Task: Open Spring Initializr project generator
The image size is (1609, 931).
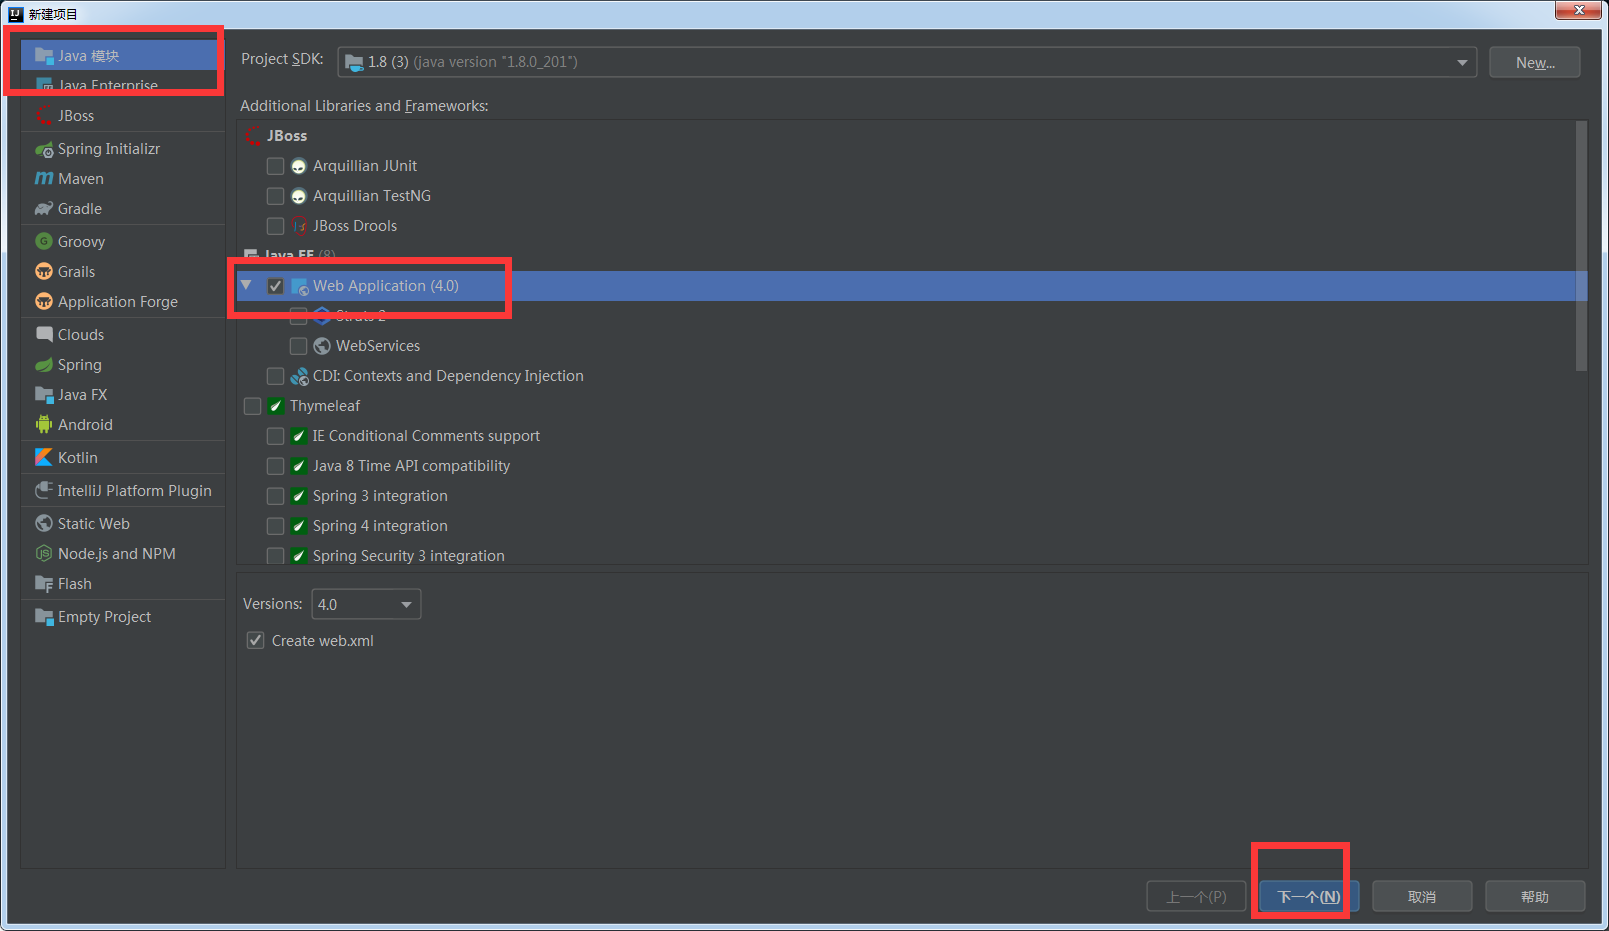Action: click(107, 148)
